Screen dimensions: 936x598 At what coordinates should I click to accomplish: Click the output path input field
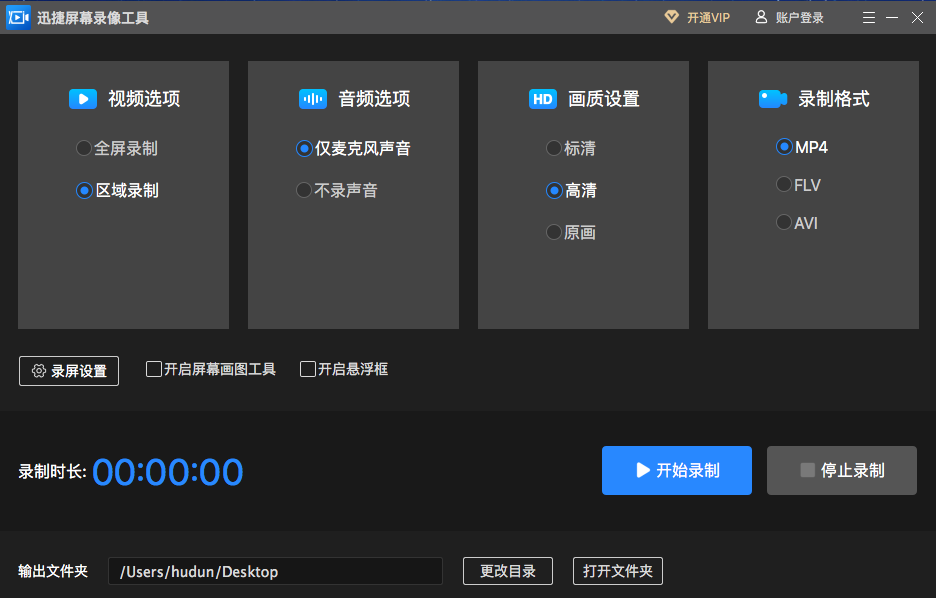pyautogui.click(x=275, y=571)
